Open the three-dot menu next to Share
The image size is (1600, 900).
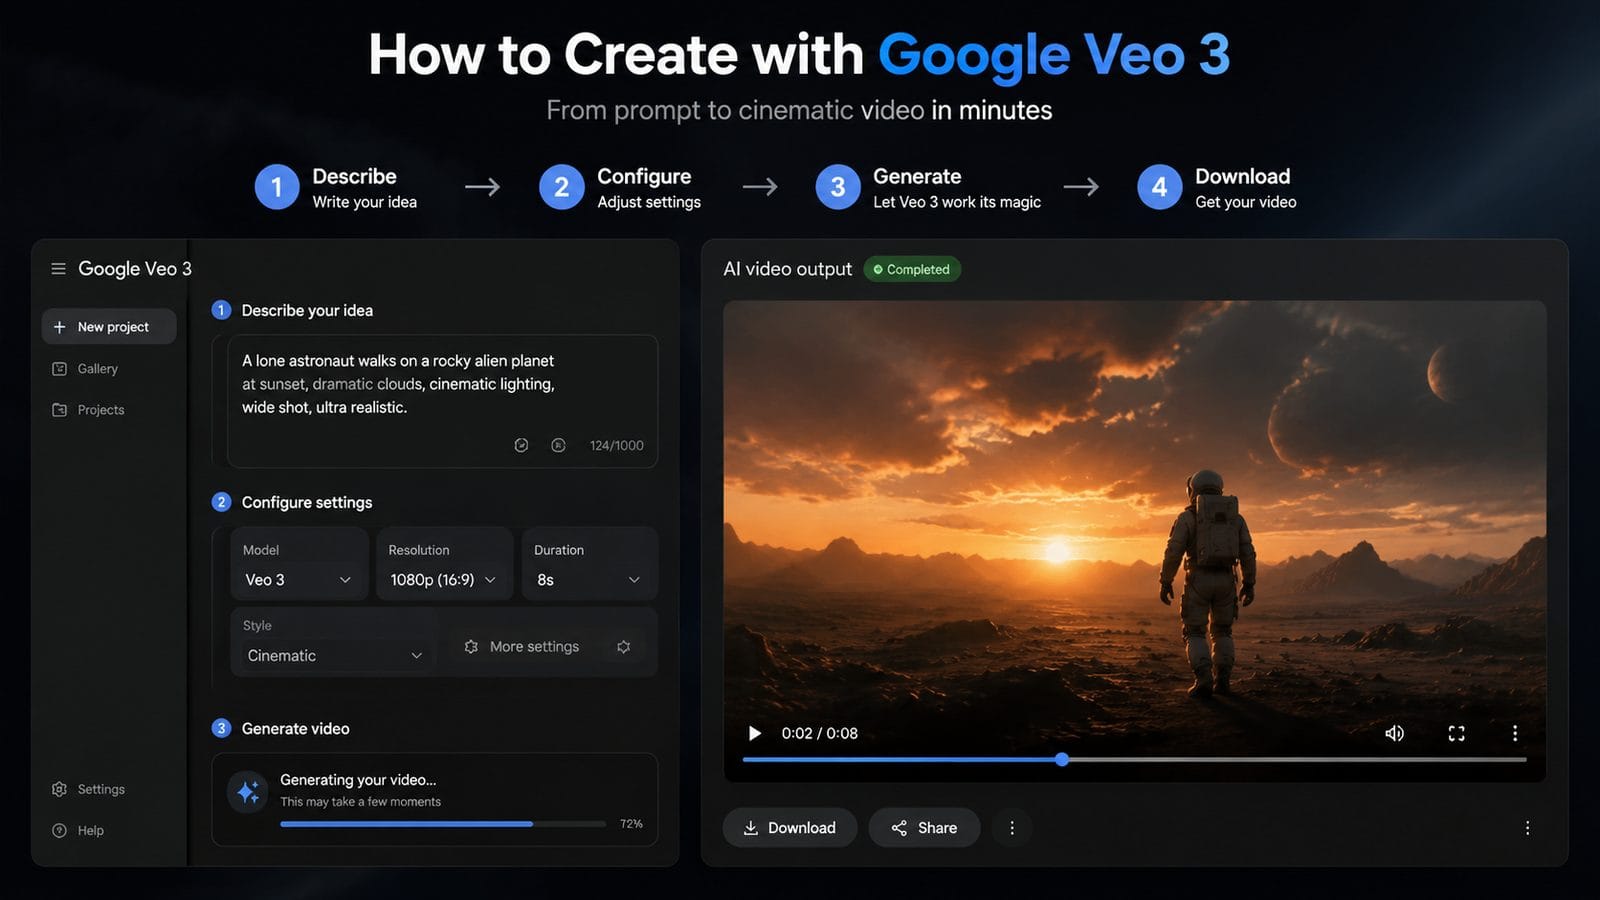(1012, 828)
